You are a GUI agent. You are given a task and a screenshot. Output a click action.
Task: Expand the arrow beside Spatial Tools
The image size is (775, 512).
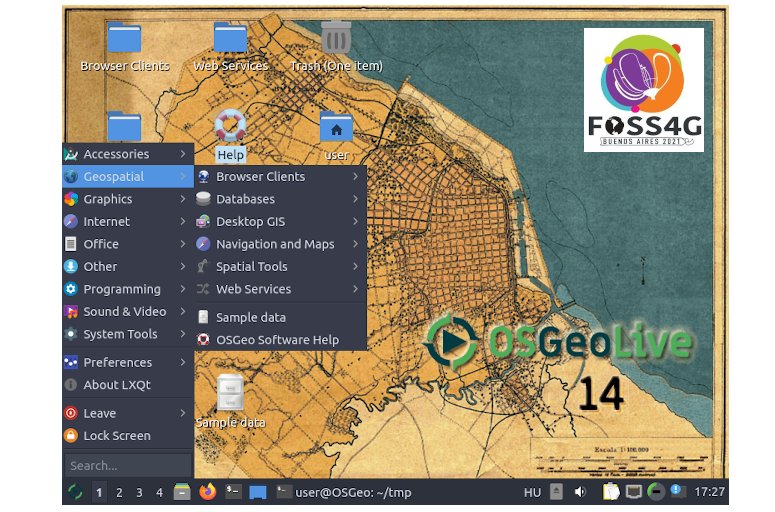tap(355, 266)
